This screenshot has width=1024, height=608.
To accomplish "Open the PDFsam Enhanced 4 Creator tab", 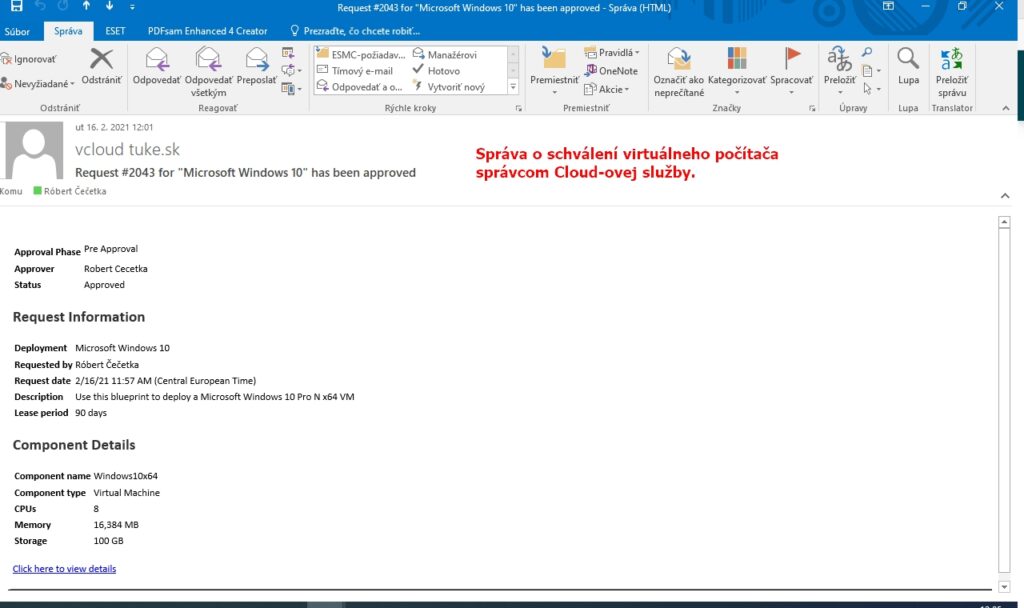I will (x=207, y=31).
